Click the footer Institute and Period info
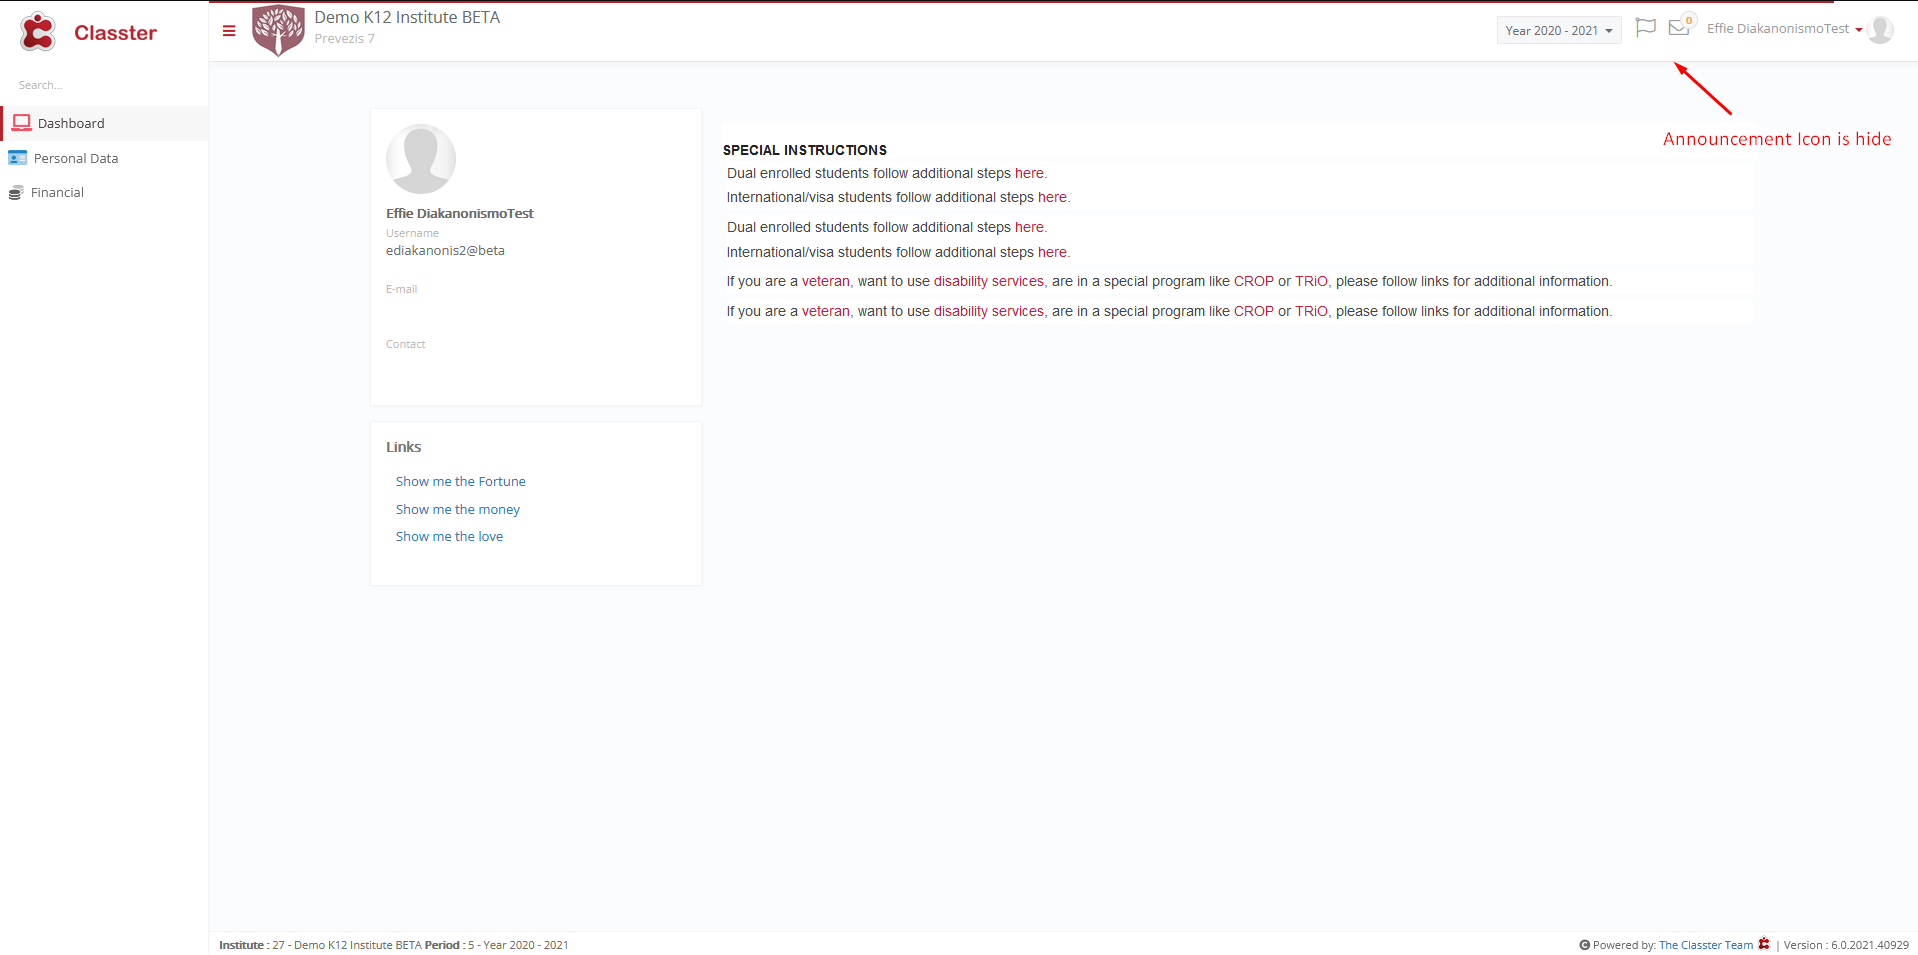Image resolution: width=1918 pixels, height=955 pixels. (x=394, y=945)
